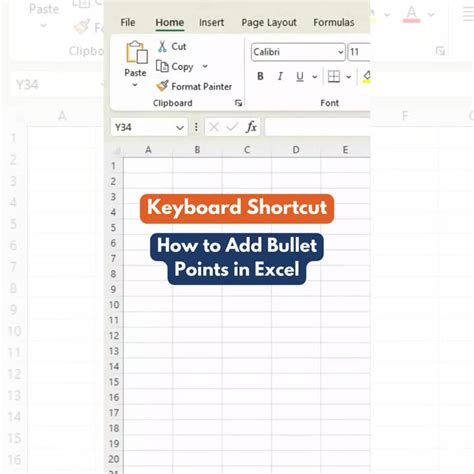
Task: Expand the Copy options arrow
Action: pyautogui.click(x=205, y=66)
